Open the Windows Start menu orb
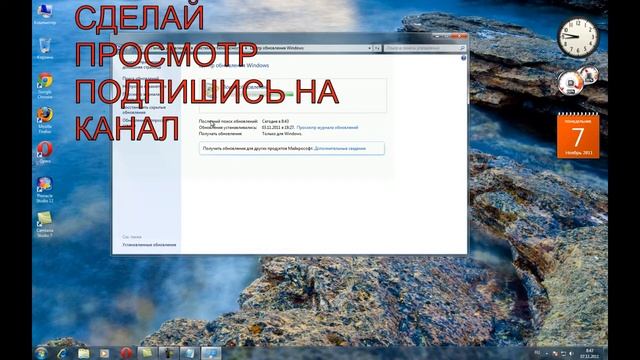640x360 pixels. [41, 353]
